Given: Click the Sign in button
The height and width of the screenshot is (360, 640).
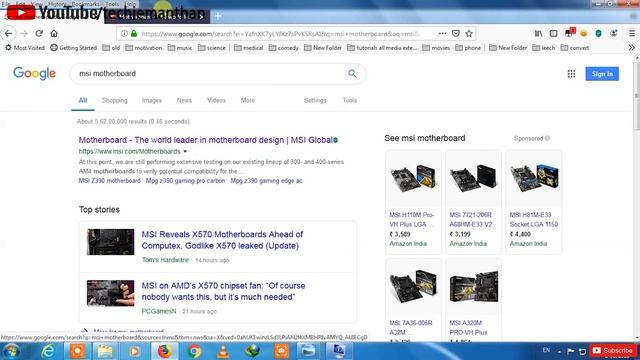Looking at the screenshot, I should tap(602, 74).
